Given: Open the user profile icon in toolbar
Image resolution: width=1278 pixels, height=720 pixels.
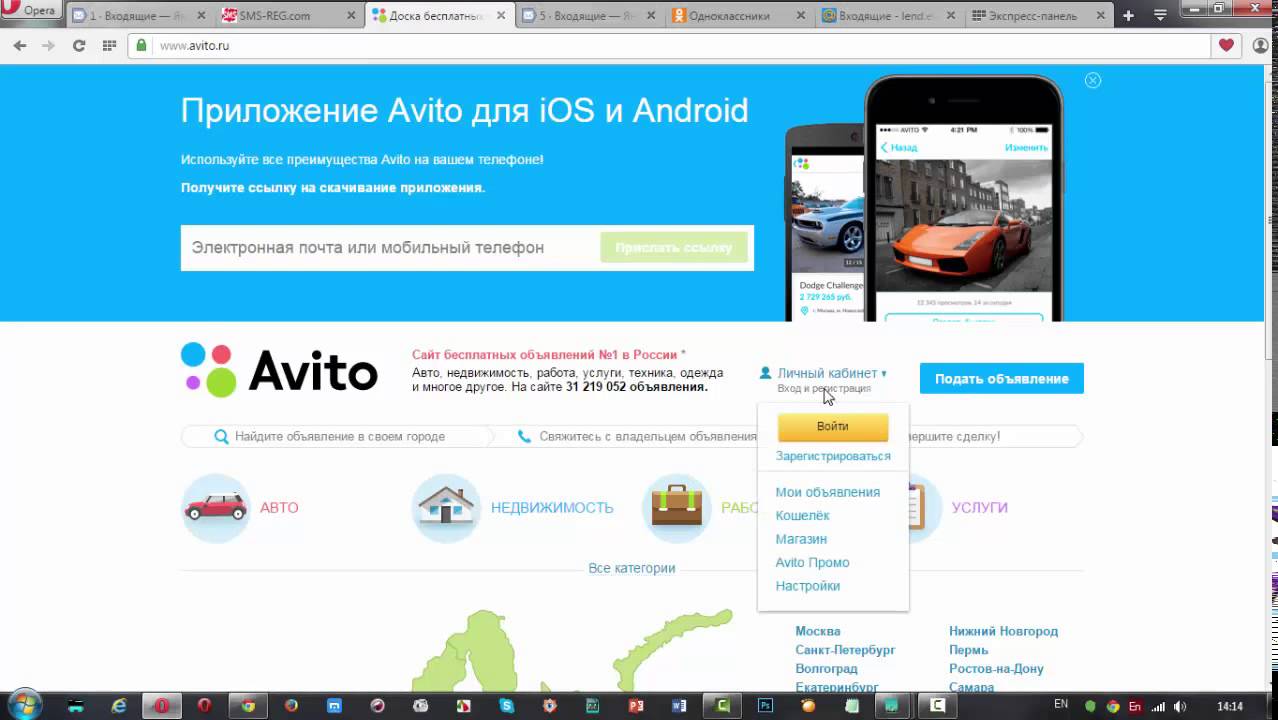Looking at the screenshot, I should [1260, 45].
